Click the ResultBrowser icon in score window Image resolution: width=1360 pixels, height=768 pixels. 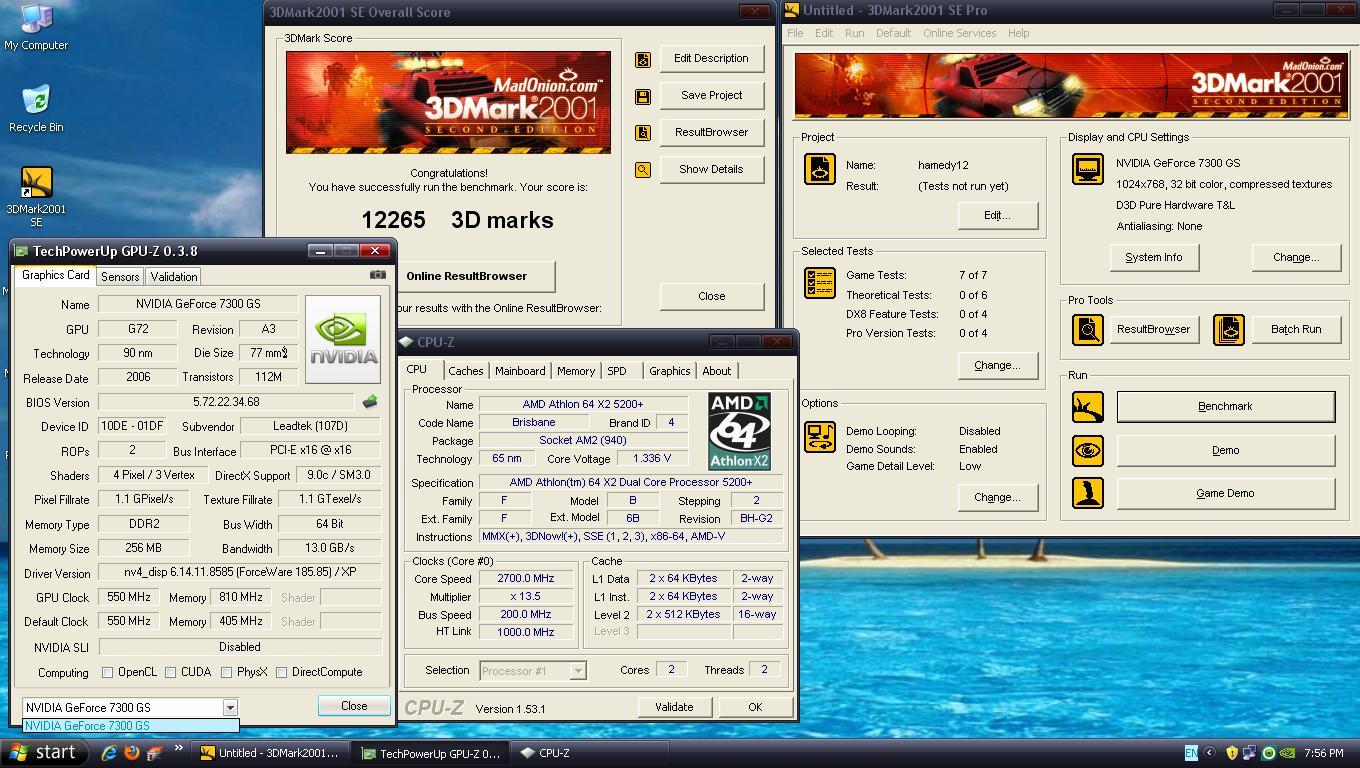(x=643, y=133)
